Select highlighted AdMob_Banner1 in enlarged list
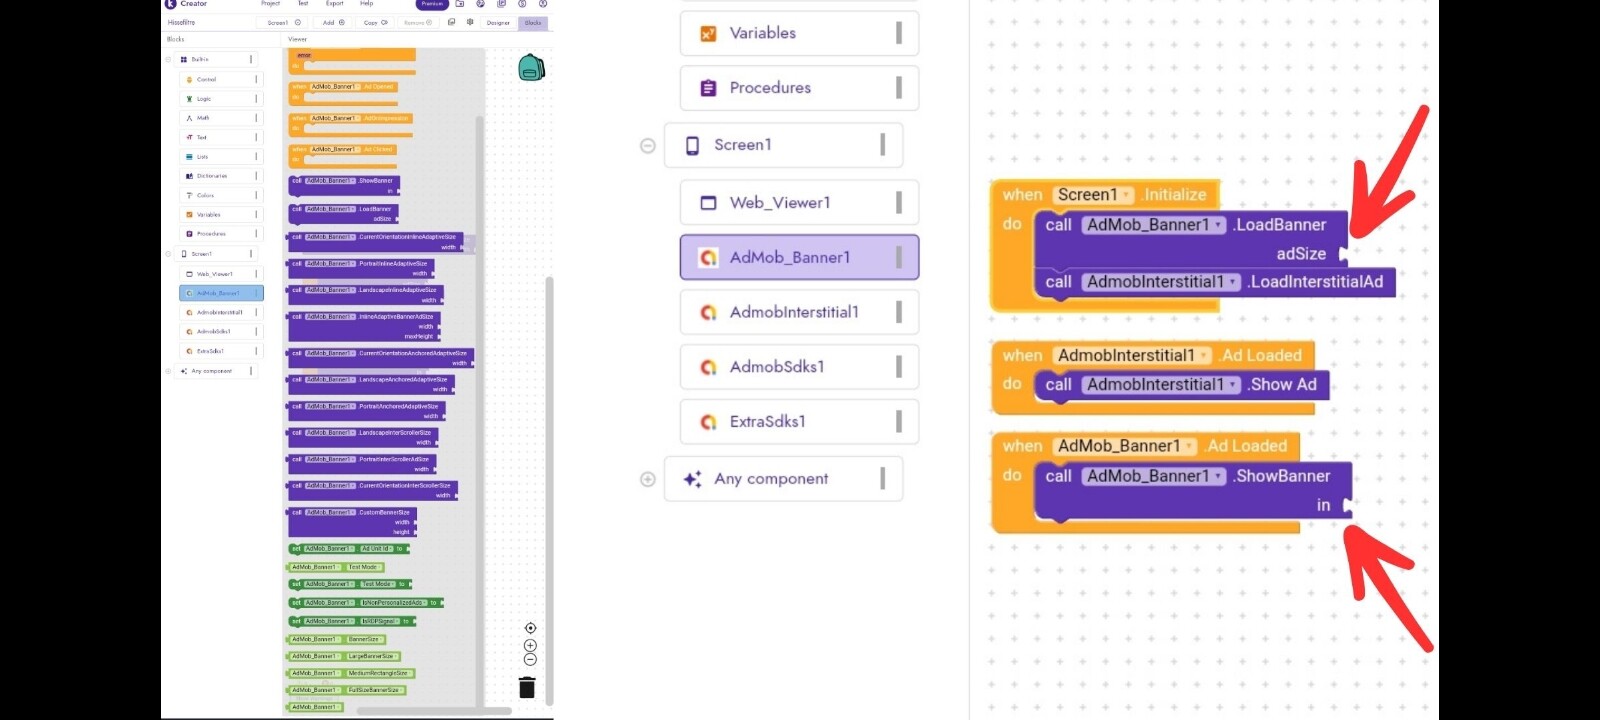Viewport: 1600px width, 720px height. coord(799,257)
